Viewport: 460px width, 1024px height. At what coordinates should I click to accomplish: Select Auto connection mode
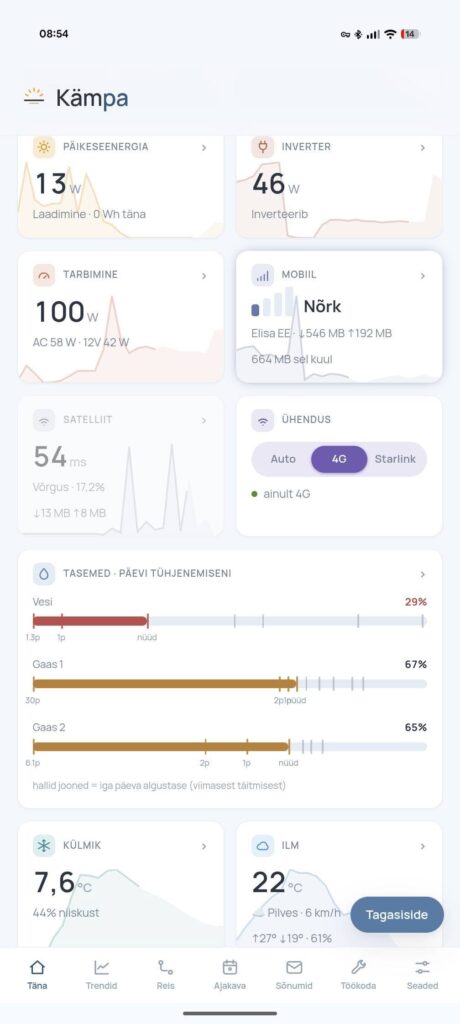(x=283, y=459)
